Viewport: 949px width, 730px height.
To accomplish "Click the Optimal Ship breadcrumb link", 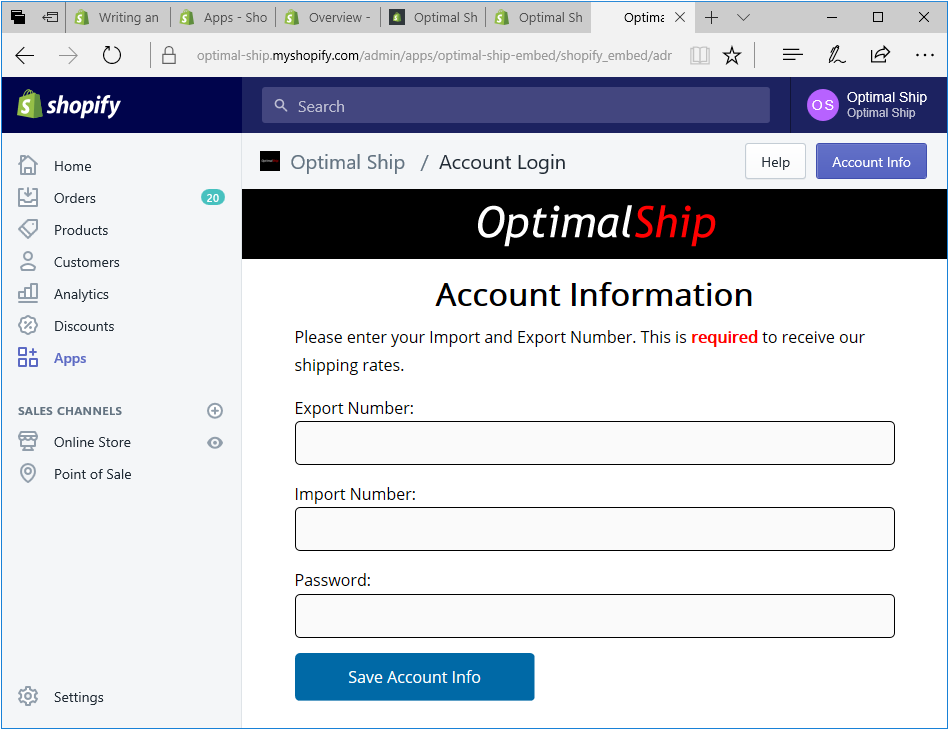I will (347, 162).
